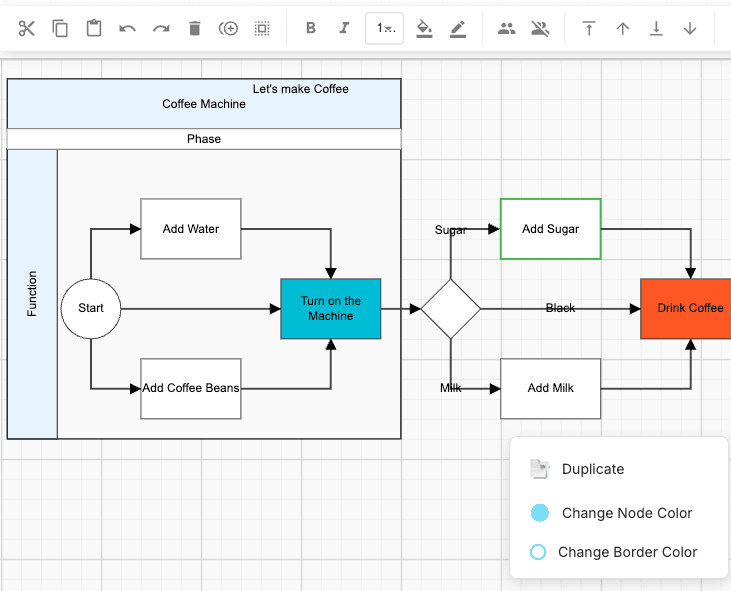
Task: Select Change Border Color menu entry
Action: [627, 552]
